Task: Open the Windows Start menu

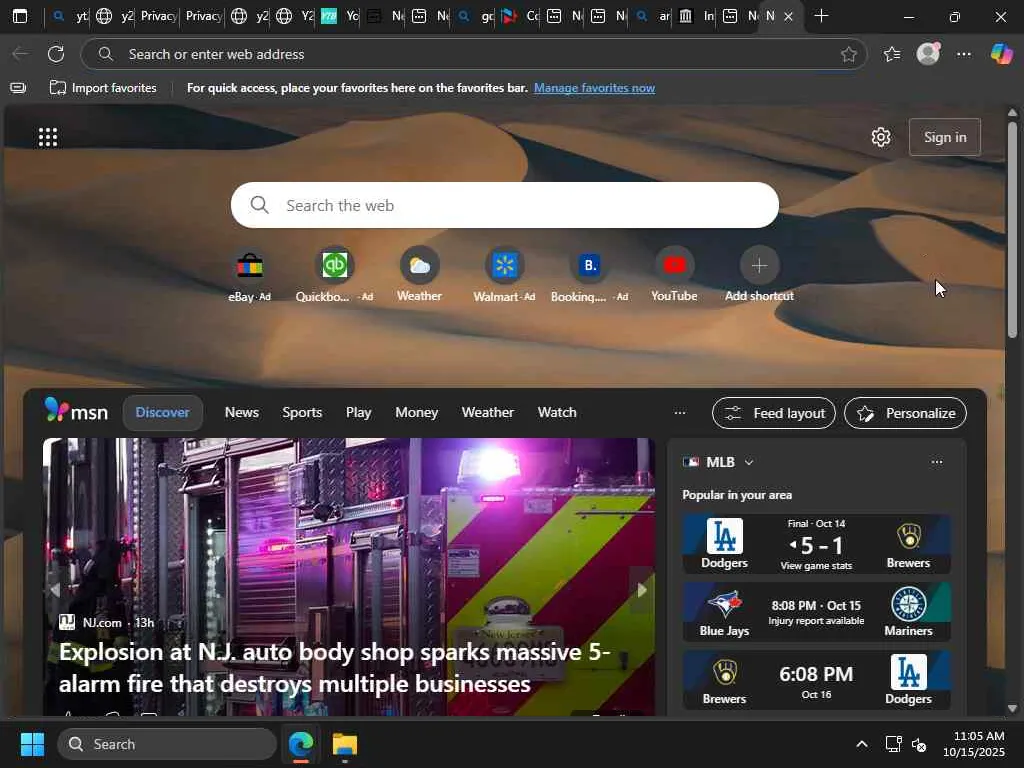Action: (x=32, y=744)
